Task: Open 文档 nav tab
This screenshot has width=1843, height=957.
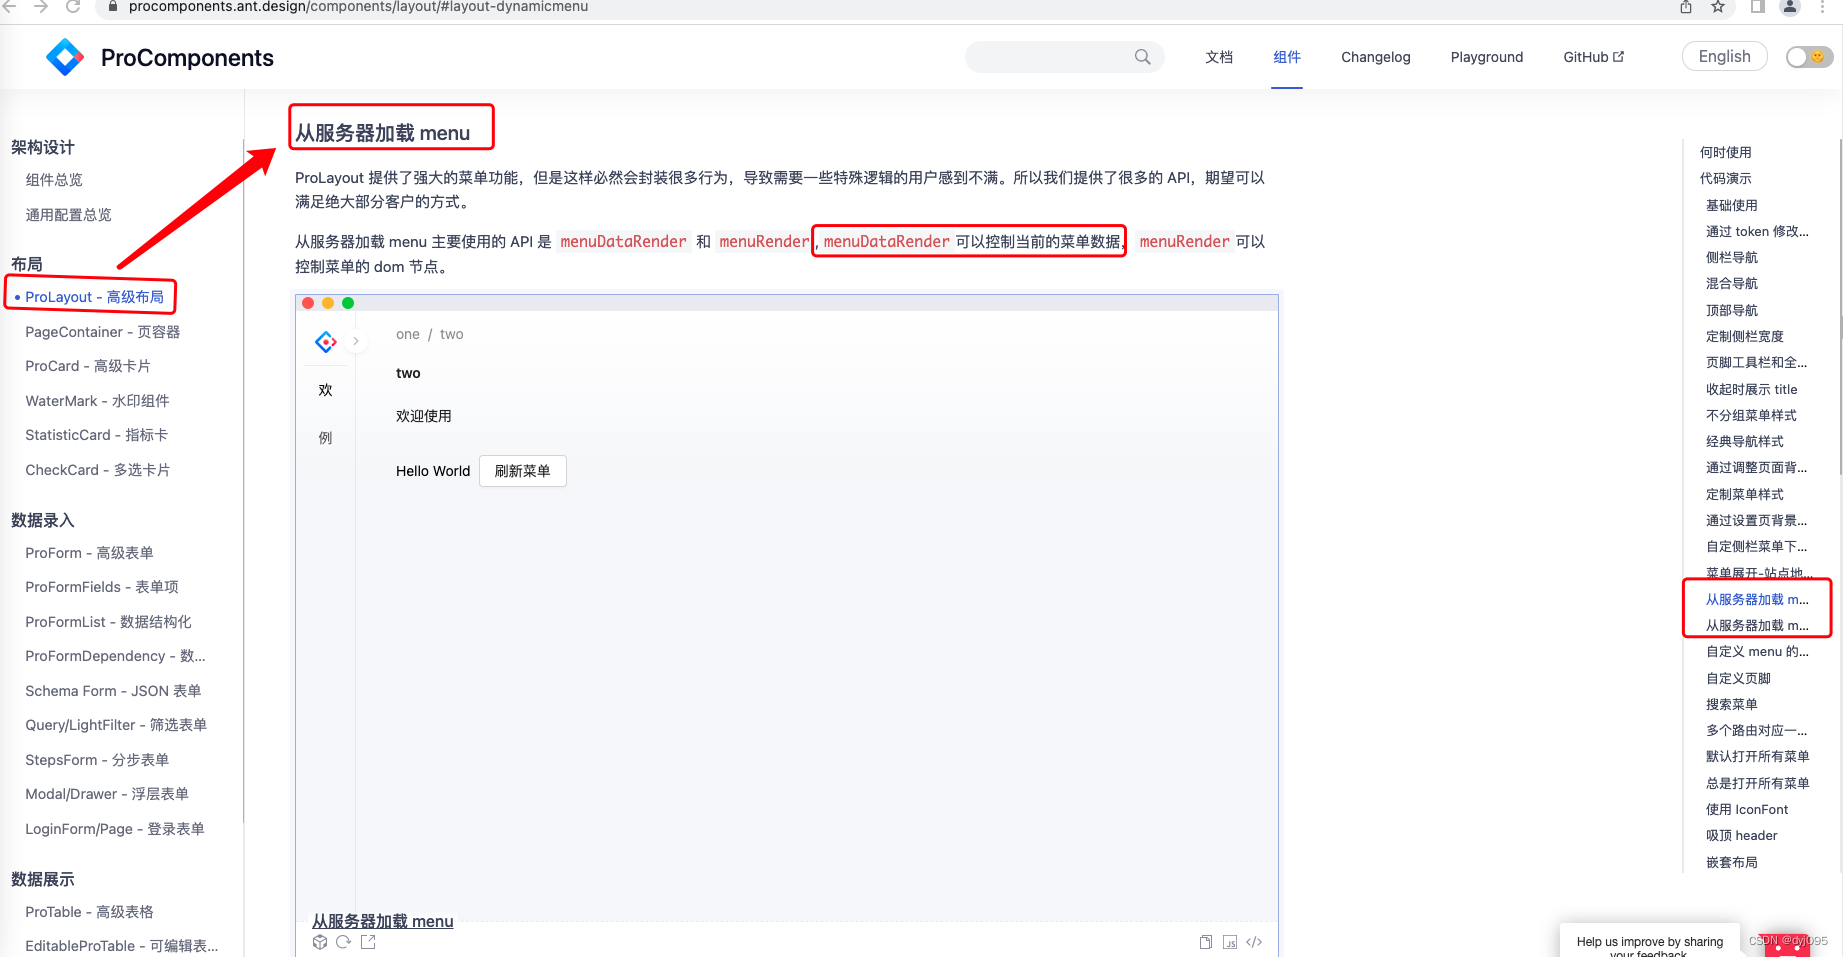Action: [1219, 57]
